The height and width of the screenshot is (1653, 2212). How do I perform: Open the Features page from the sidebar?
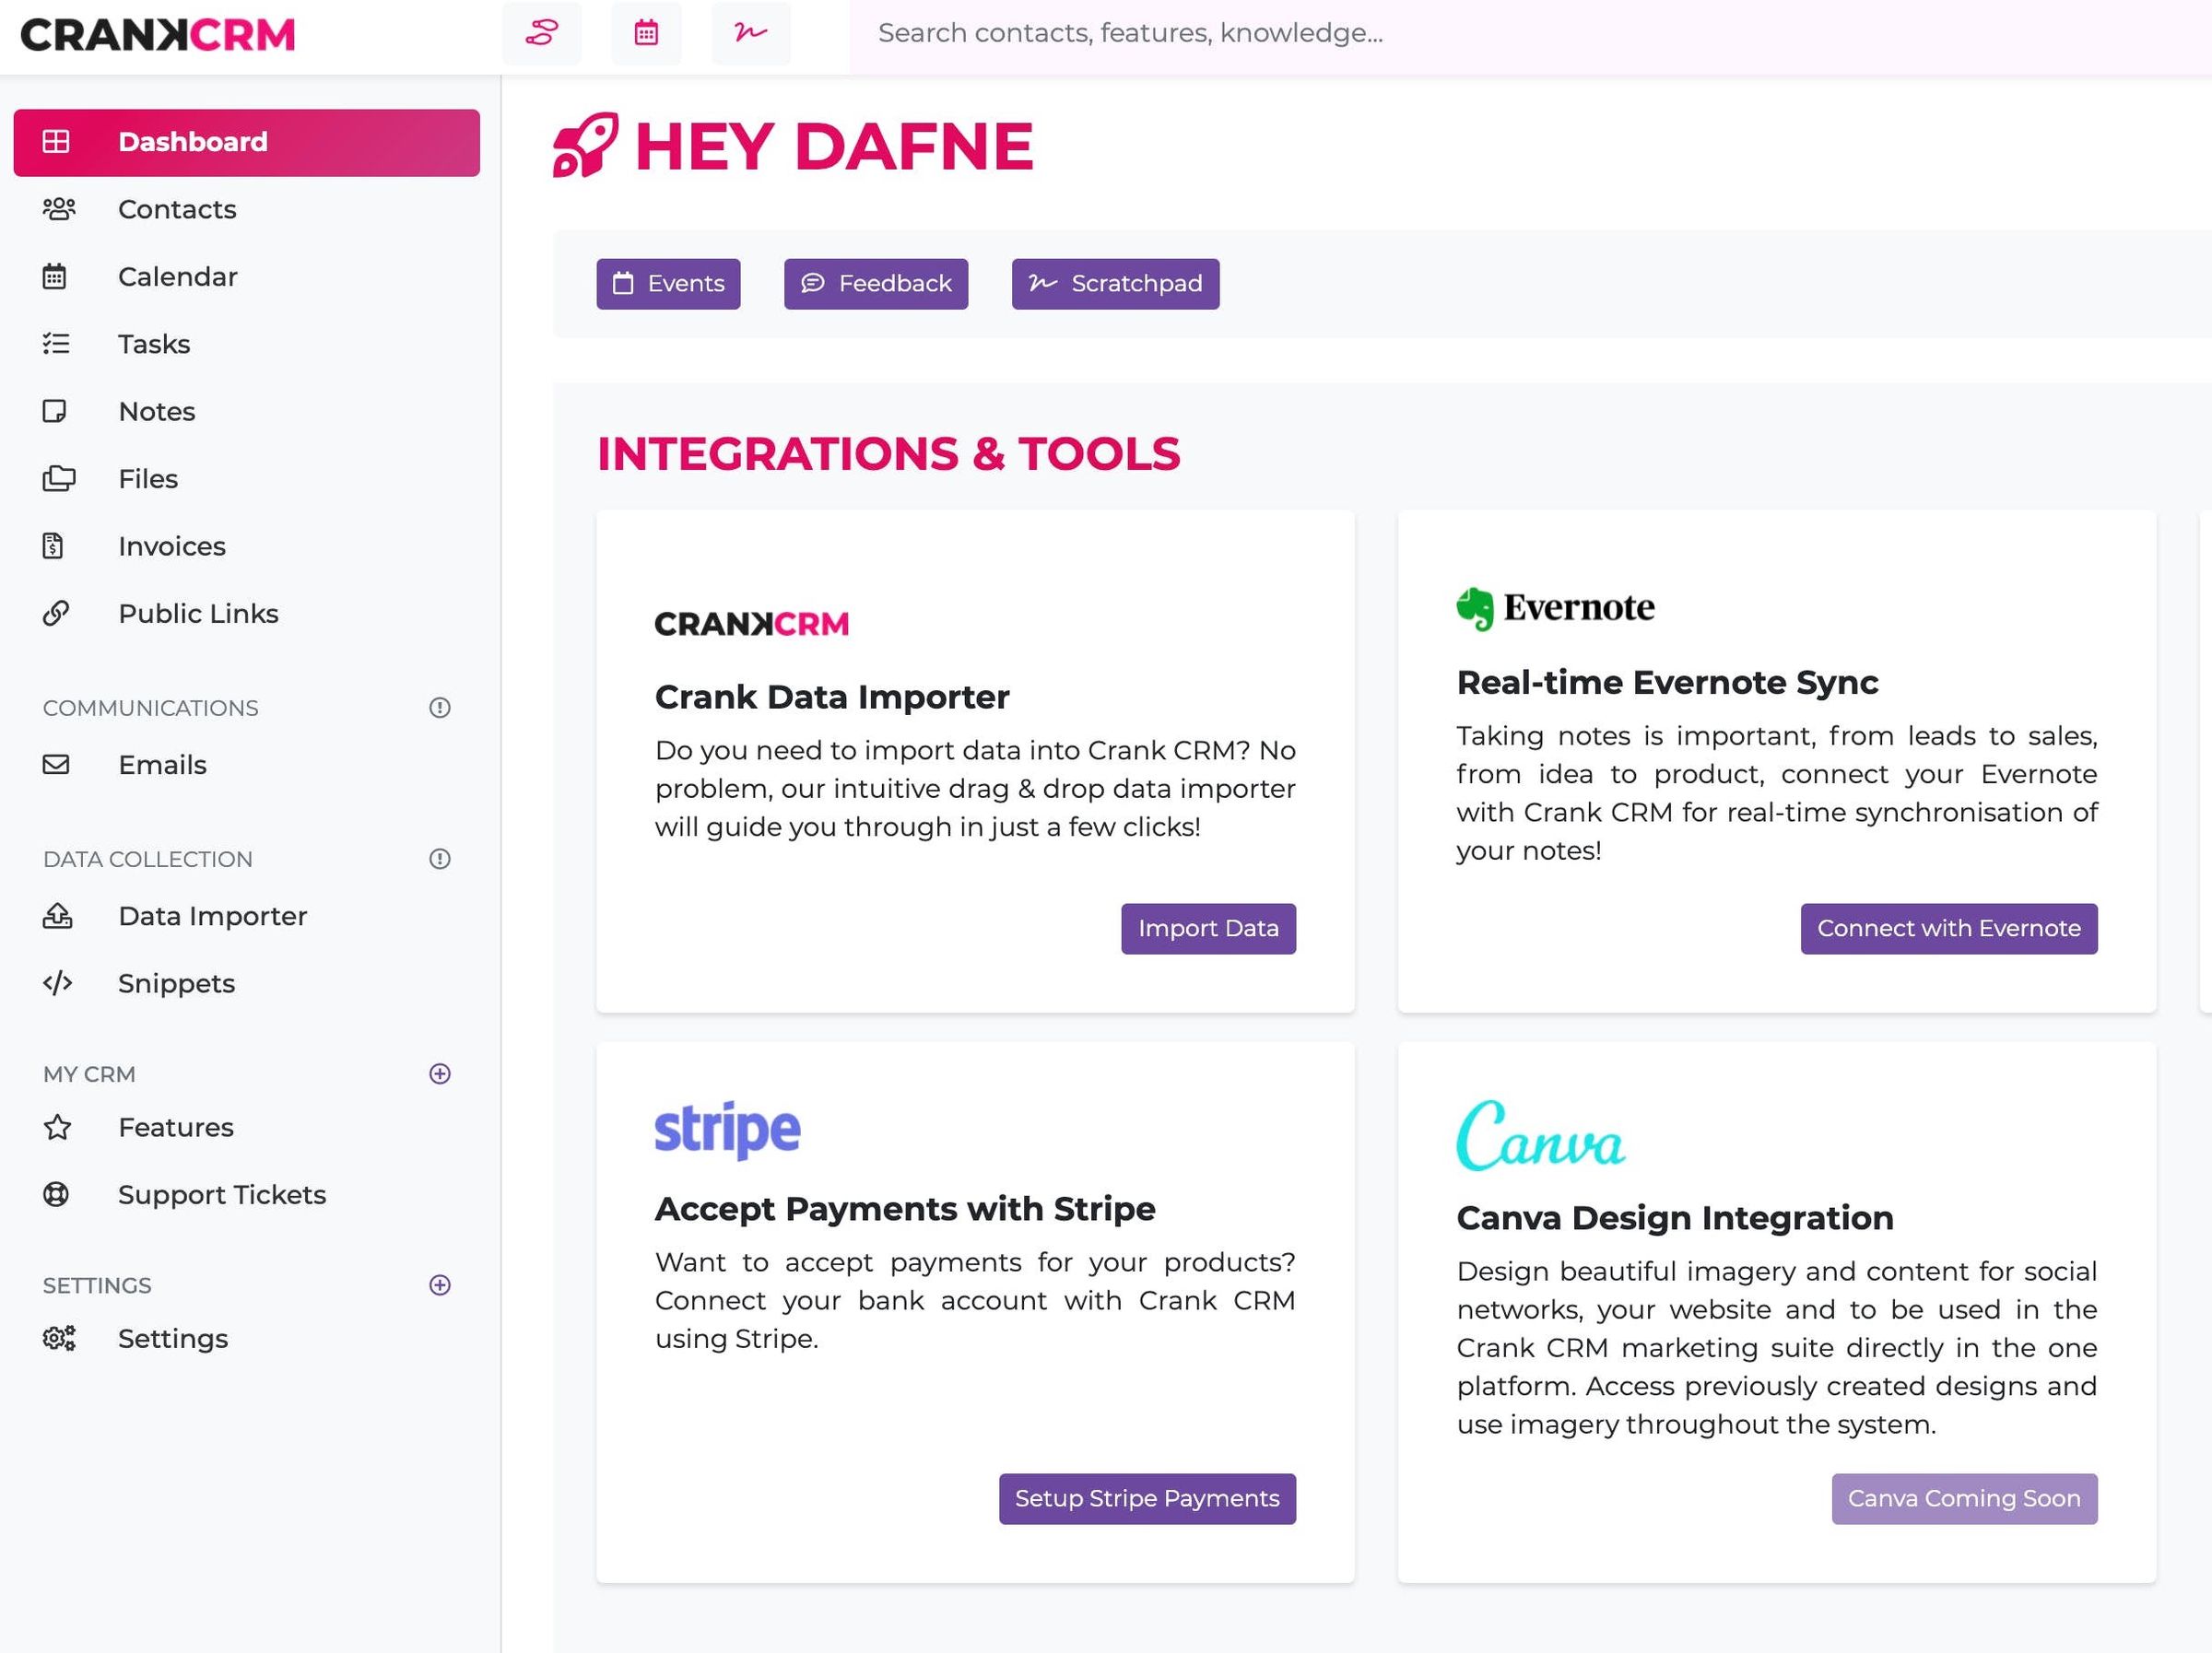click(x=175, y=1127)
